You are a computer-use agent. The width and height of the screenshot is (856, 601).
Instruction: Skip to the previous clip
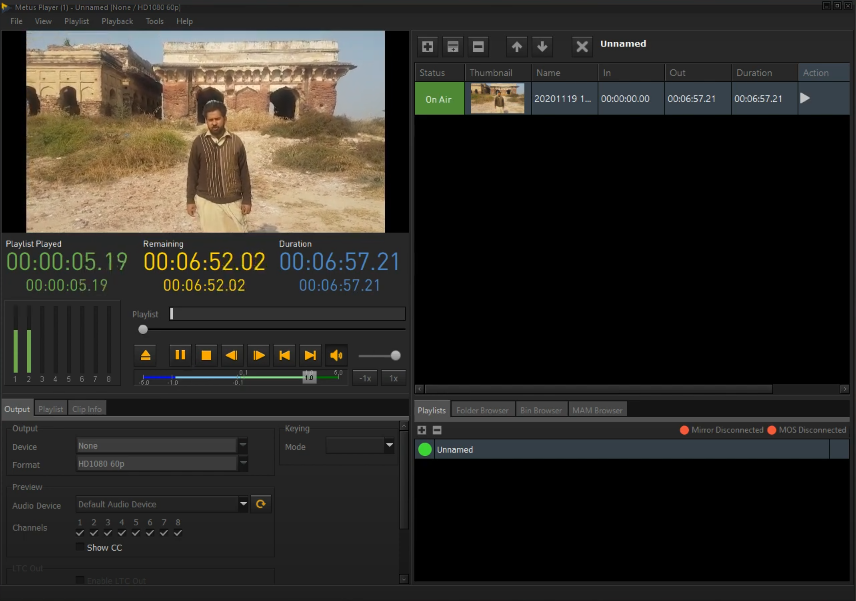[284, 355]
